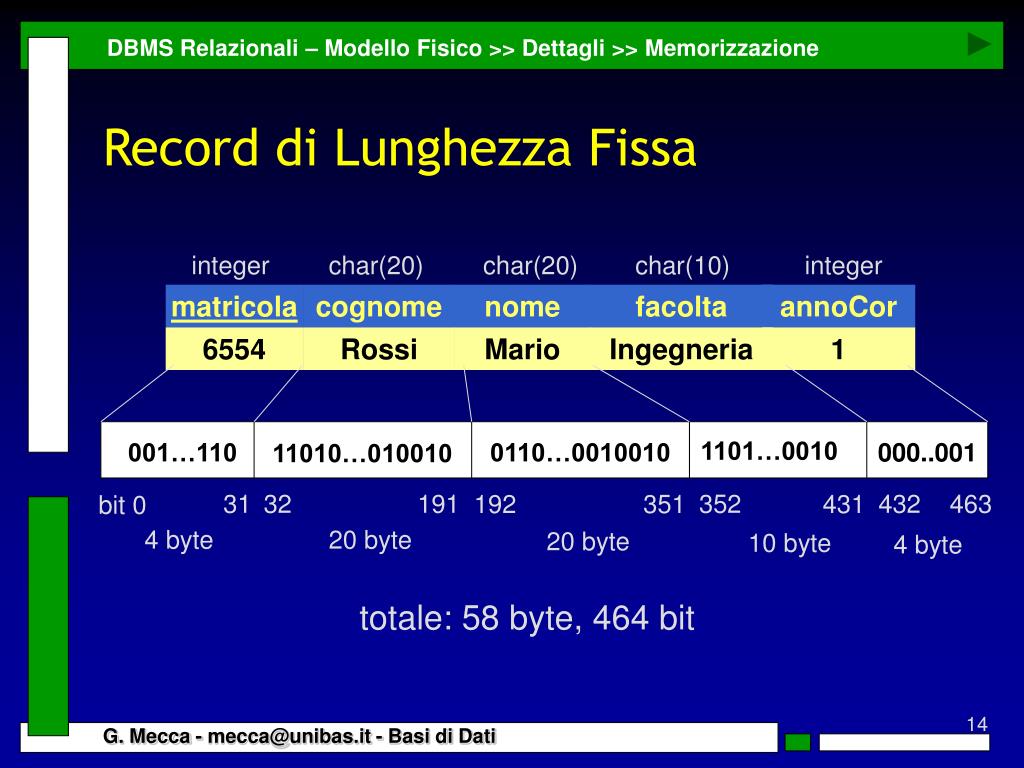Select the cell containing 'Mario'
The image size is (1024, 768).
tap(522, 349)
